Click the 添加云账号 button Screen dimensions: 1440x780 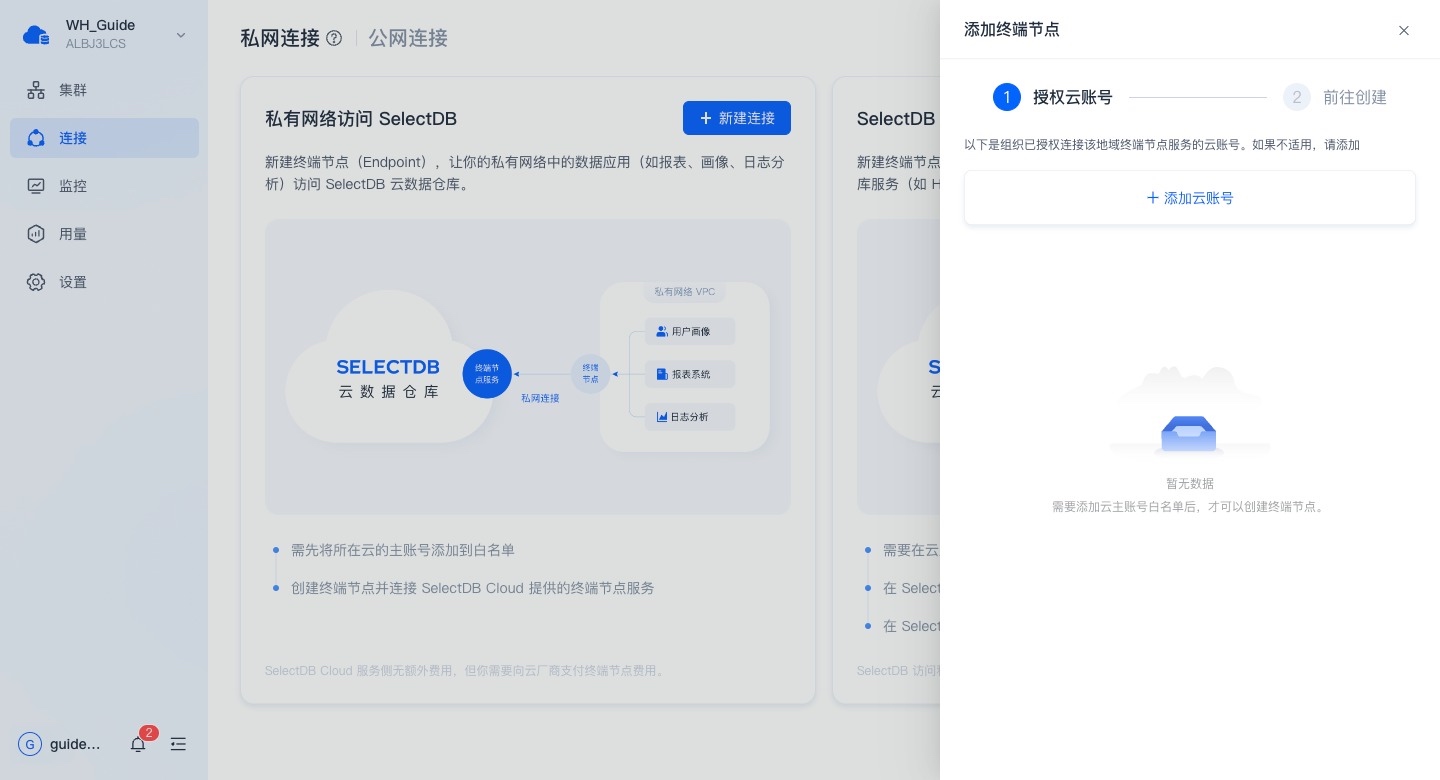coord(1190,198)
